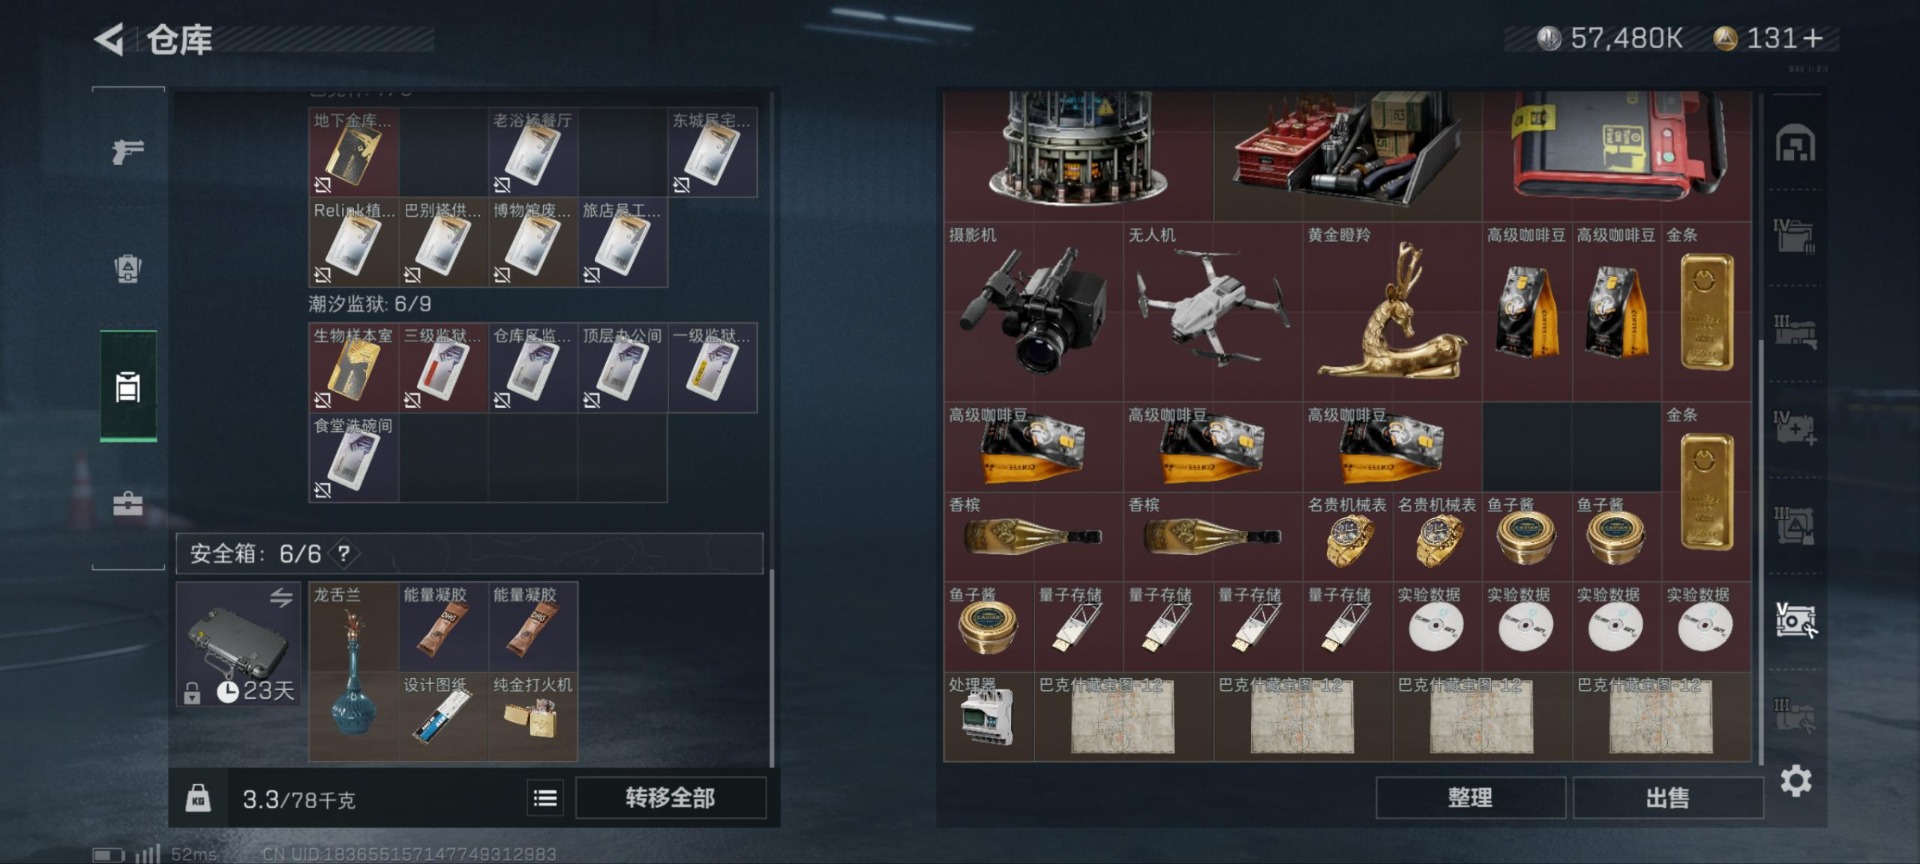This screenshot has width=1920, height=864.
Task: Click the warehouse grid vertical scrollbar
Action: [x=1760, y=550]
